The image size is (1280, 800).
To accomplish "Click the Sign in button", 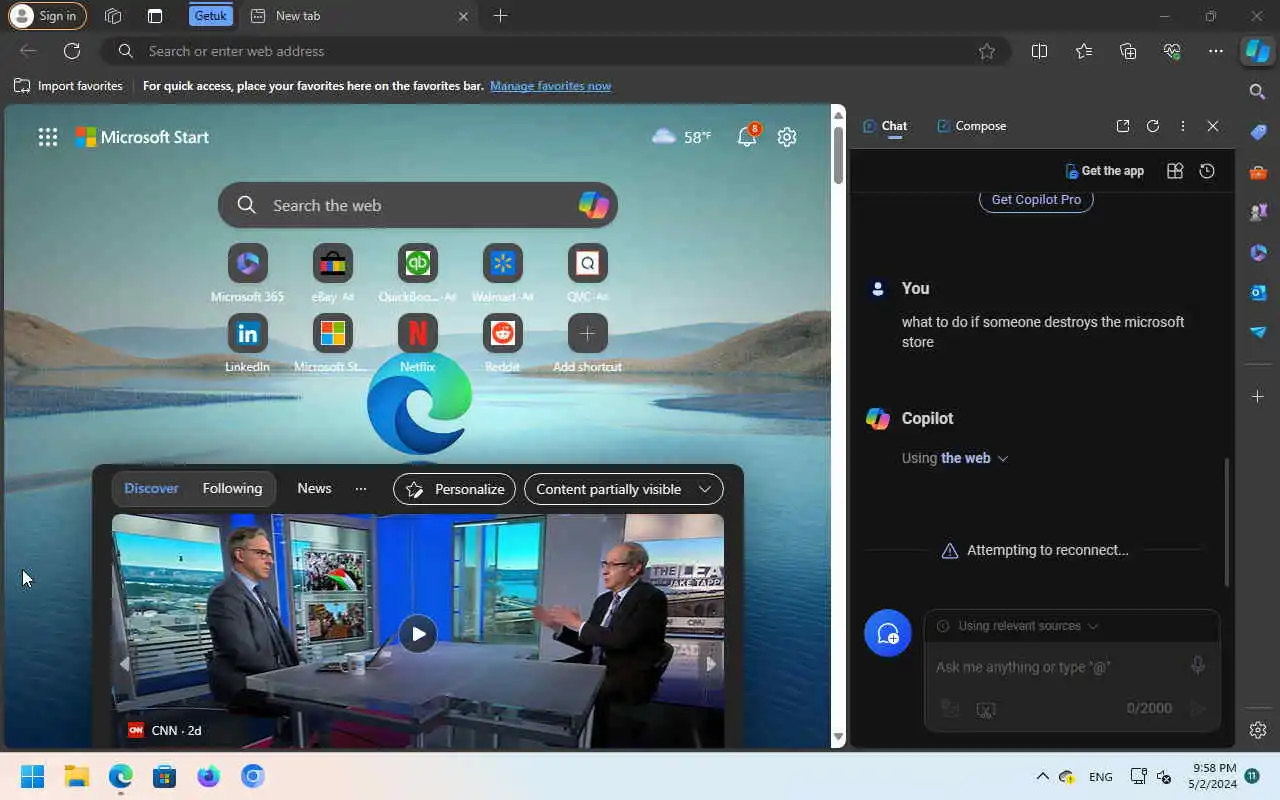I will point(47,16).
